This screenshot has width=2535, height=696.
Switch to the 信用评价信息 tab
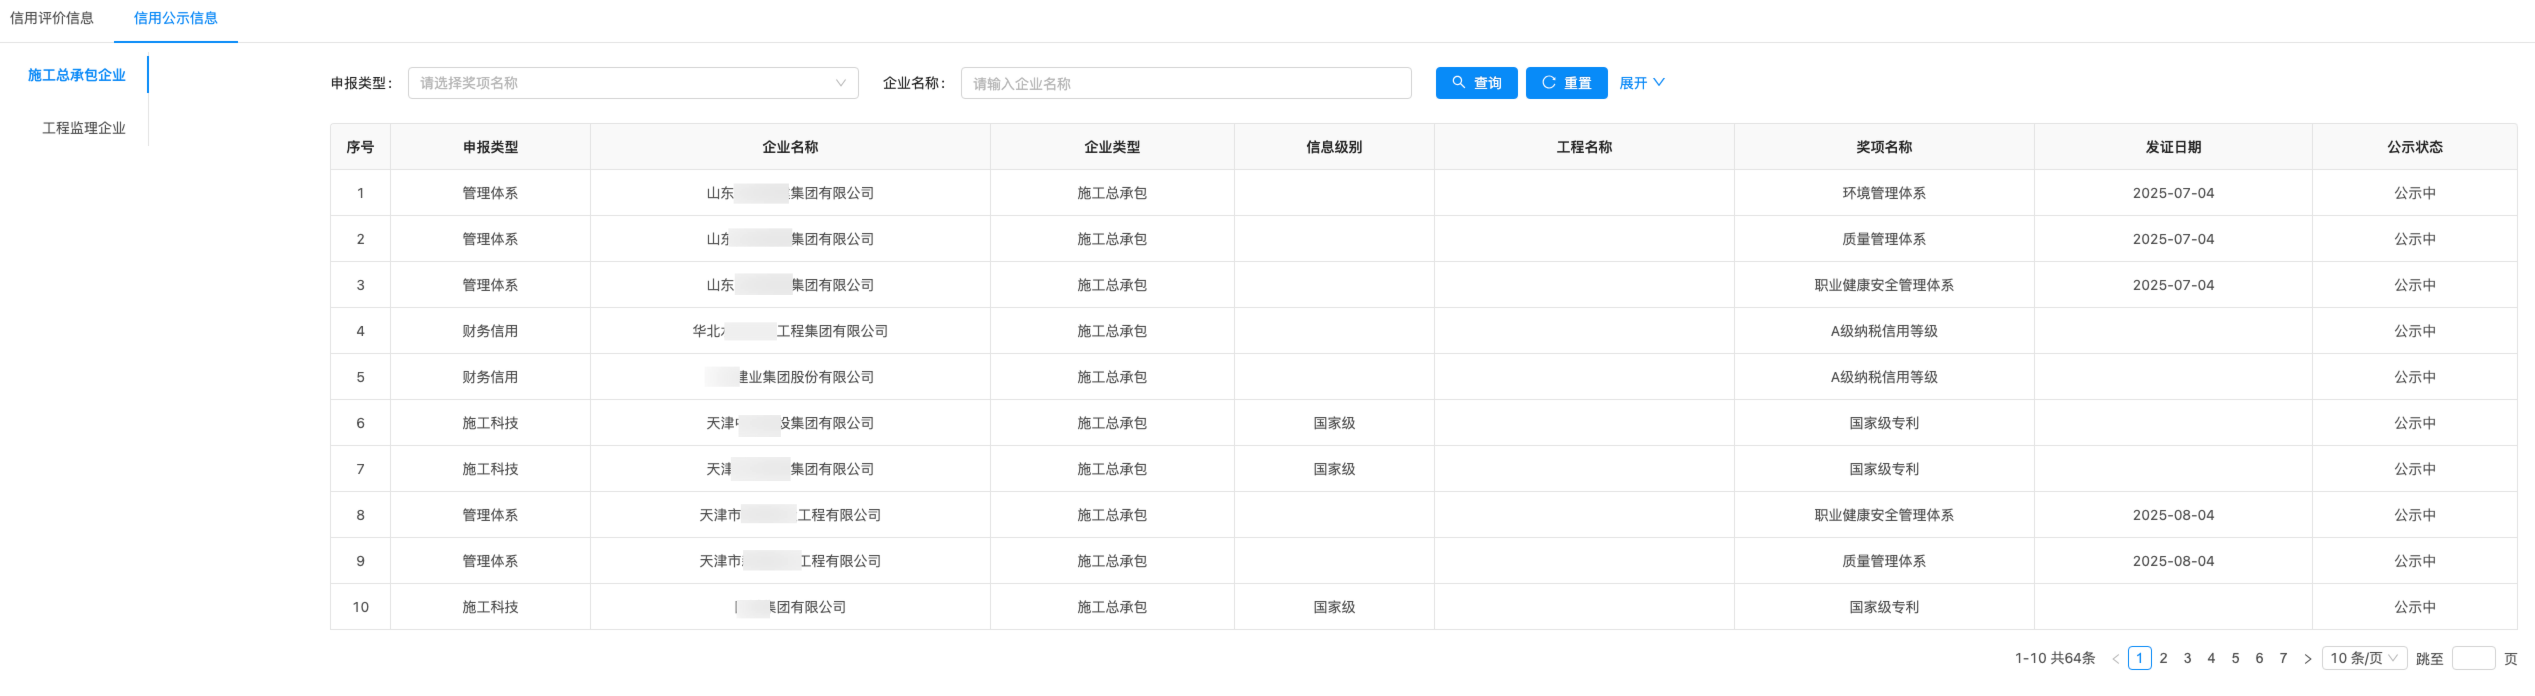click(x=52, y=18)
